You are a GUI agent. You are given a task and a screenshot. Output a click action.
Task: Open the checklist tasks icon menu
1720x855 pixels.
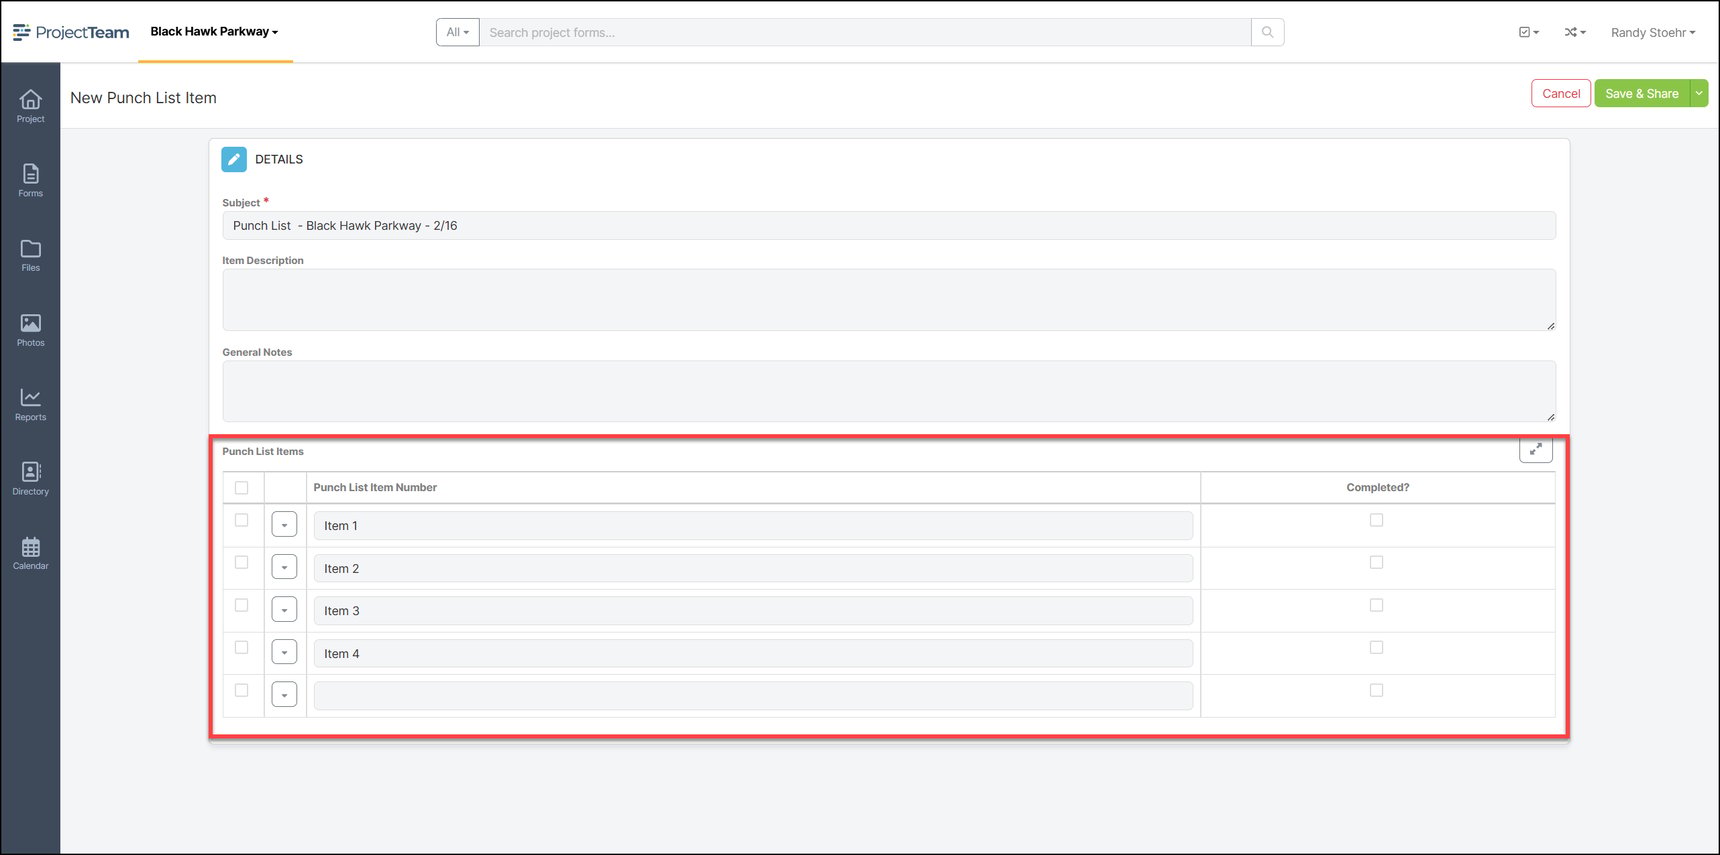[1528, 32]
